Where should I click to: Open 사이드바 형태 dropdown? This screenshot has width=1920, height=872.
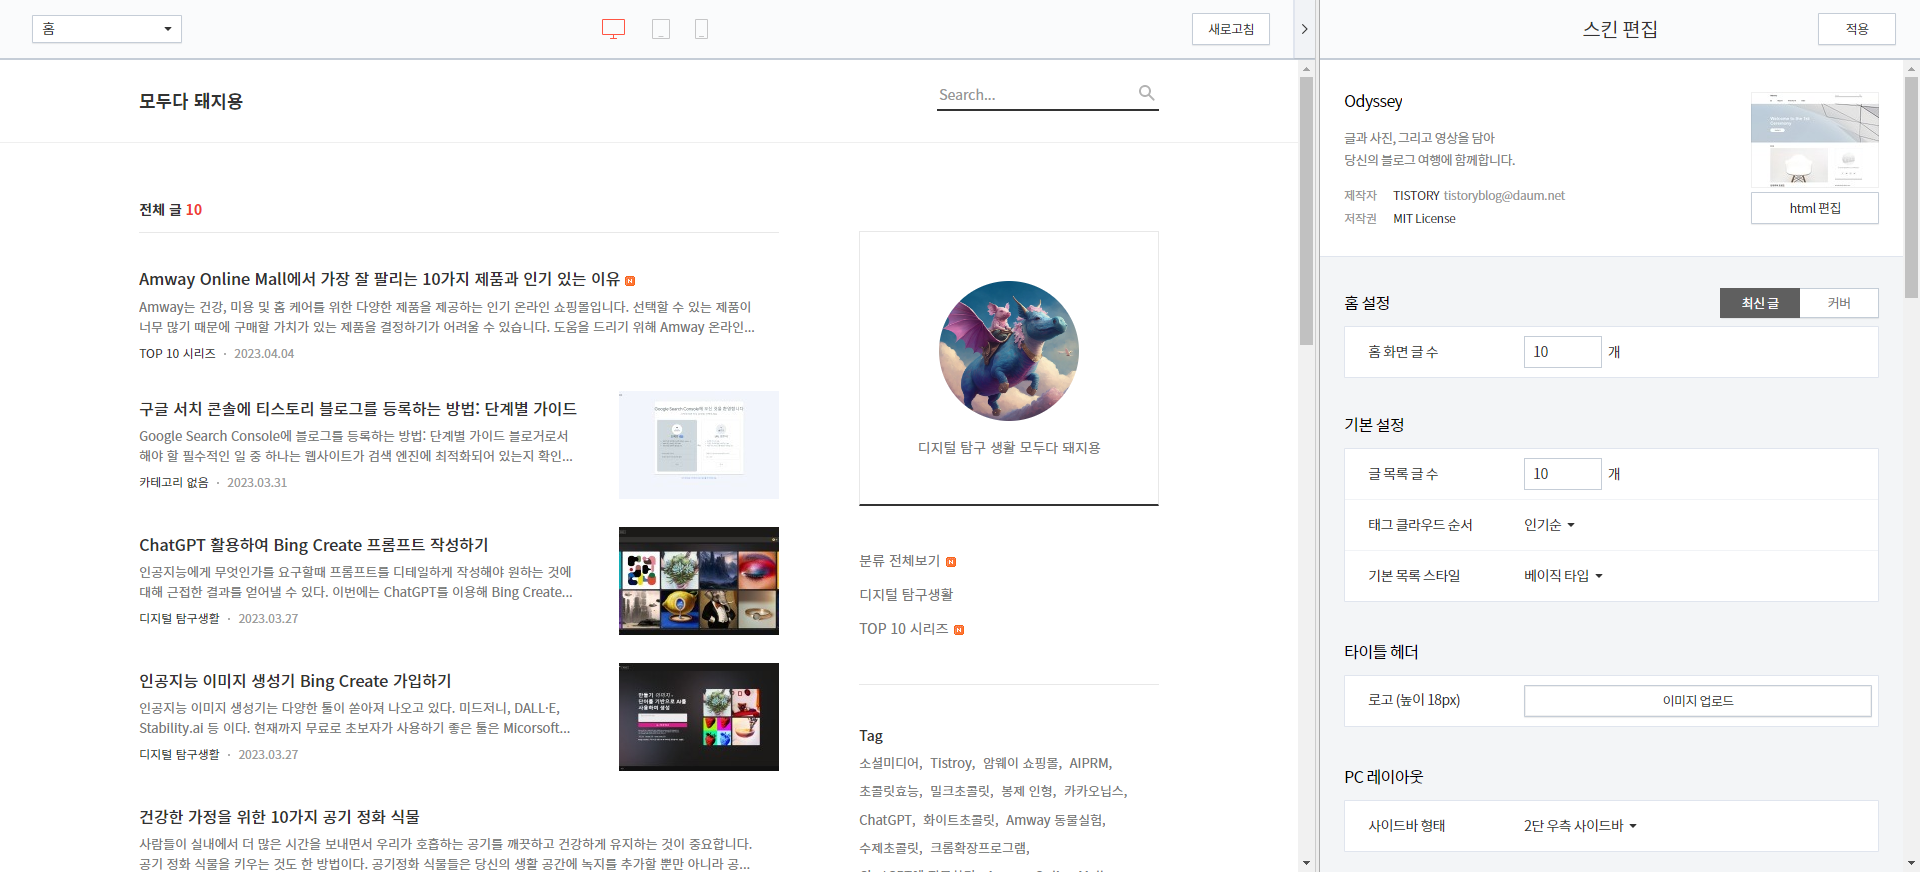pos(1580,826)
